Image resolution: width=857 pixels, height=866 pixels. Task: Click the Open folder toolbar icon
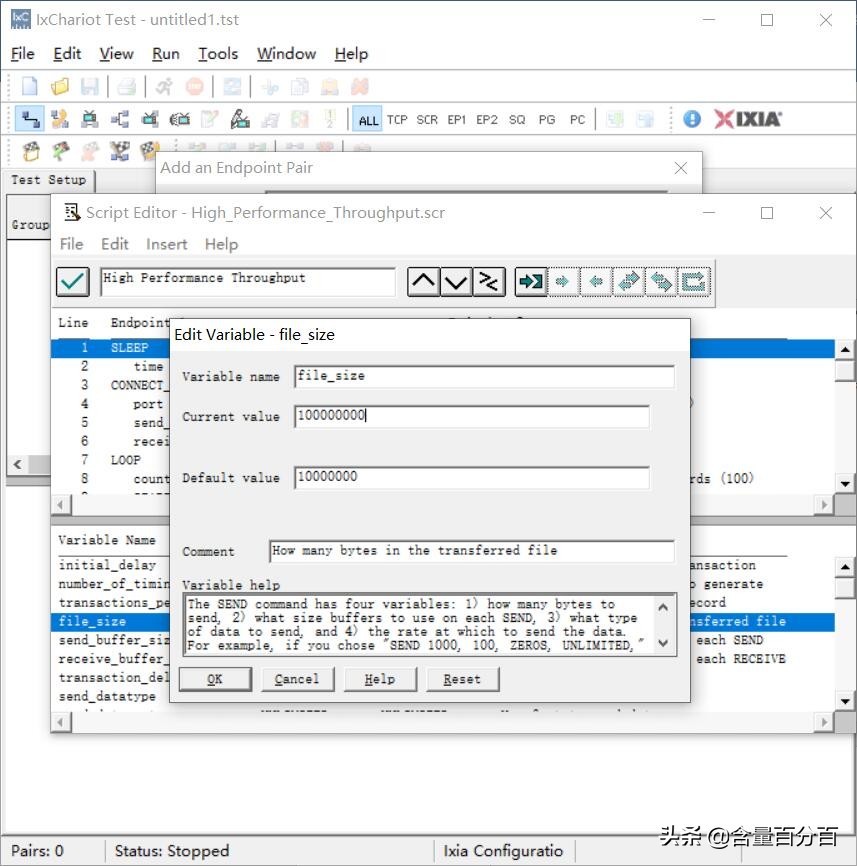pos(60,87)
